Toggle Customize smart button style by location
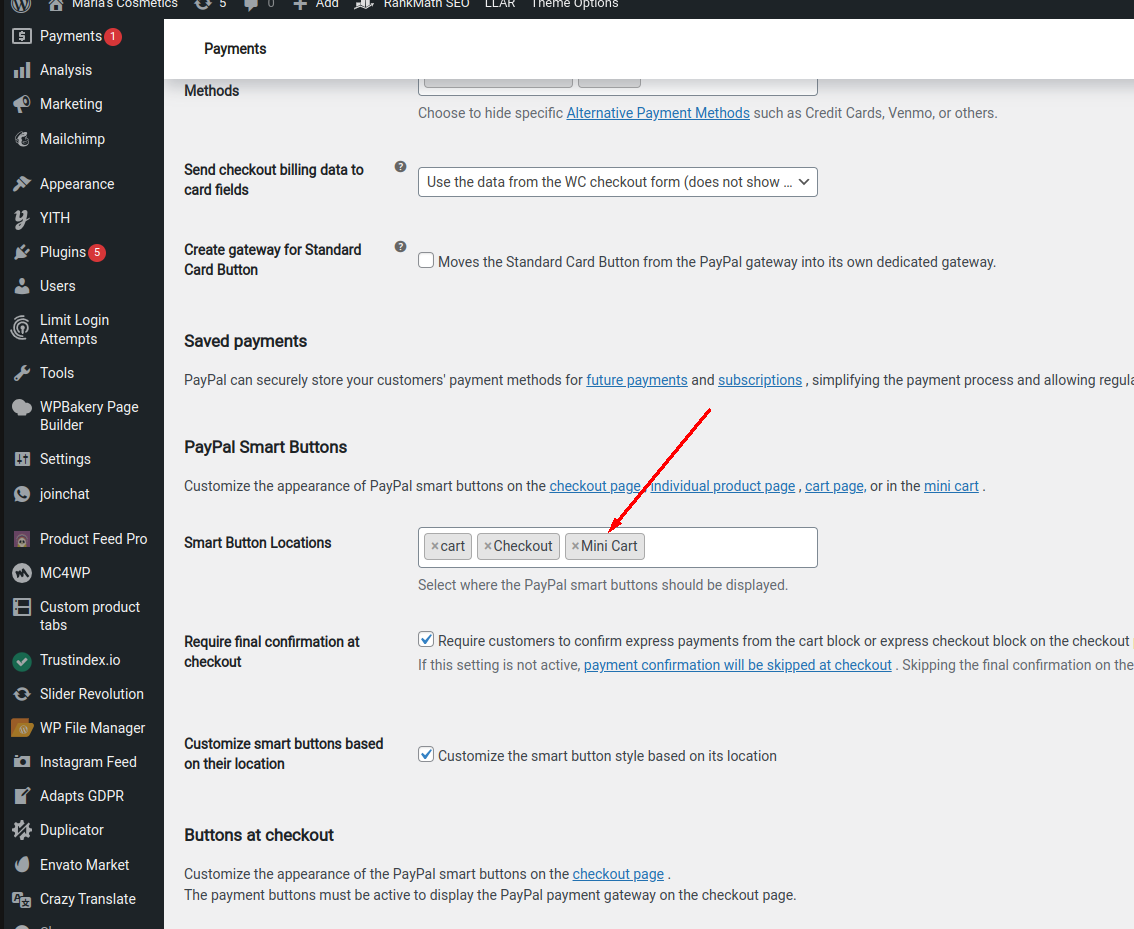Image resolution: width=1134 pixels, height=929 pixels. point(426,755)
